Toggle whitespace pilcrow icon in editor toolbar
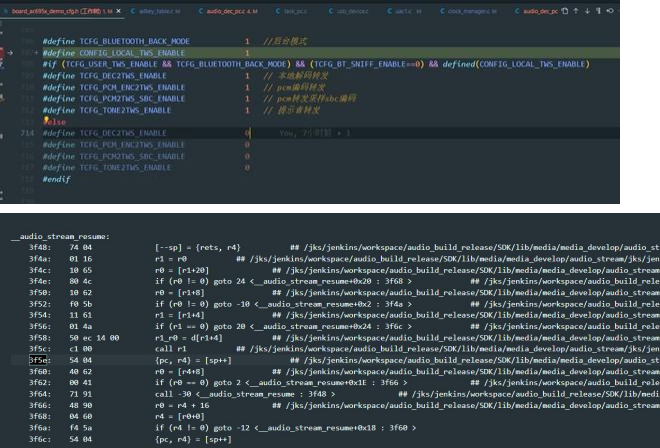The height and width of the screenshot is (448, 660). 598,11
